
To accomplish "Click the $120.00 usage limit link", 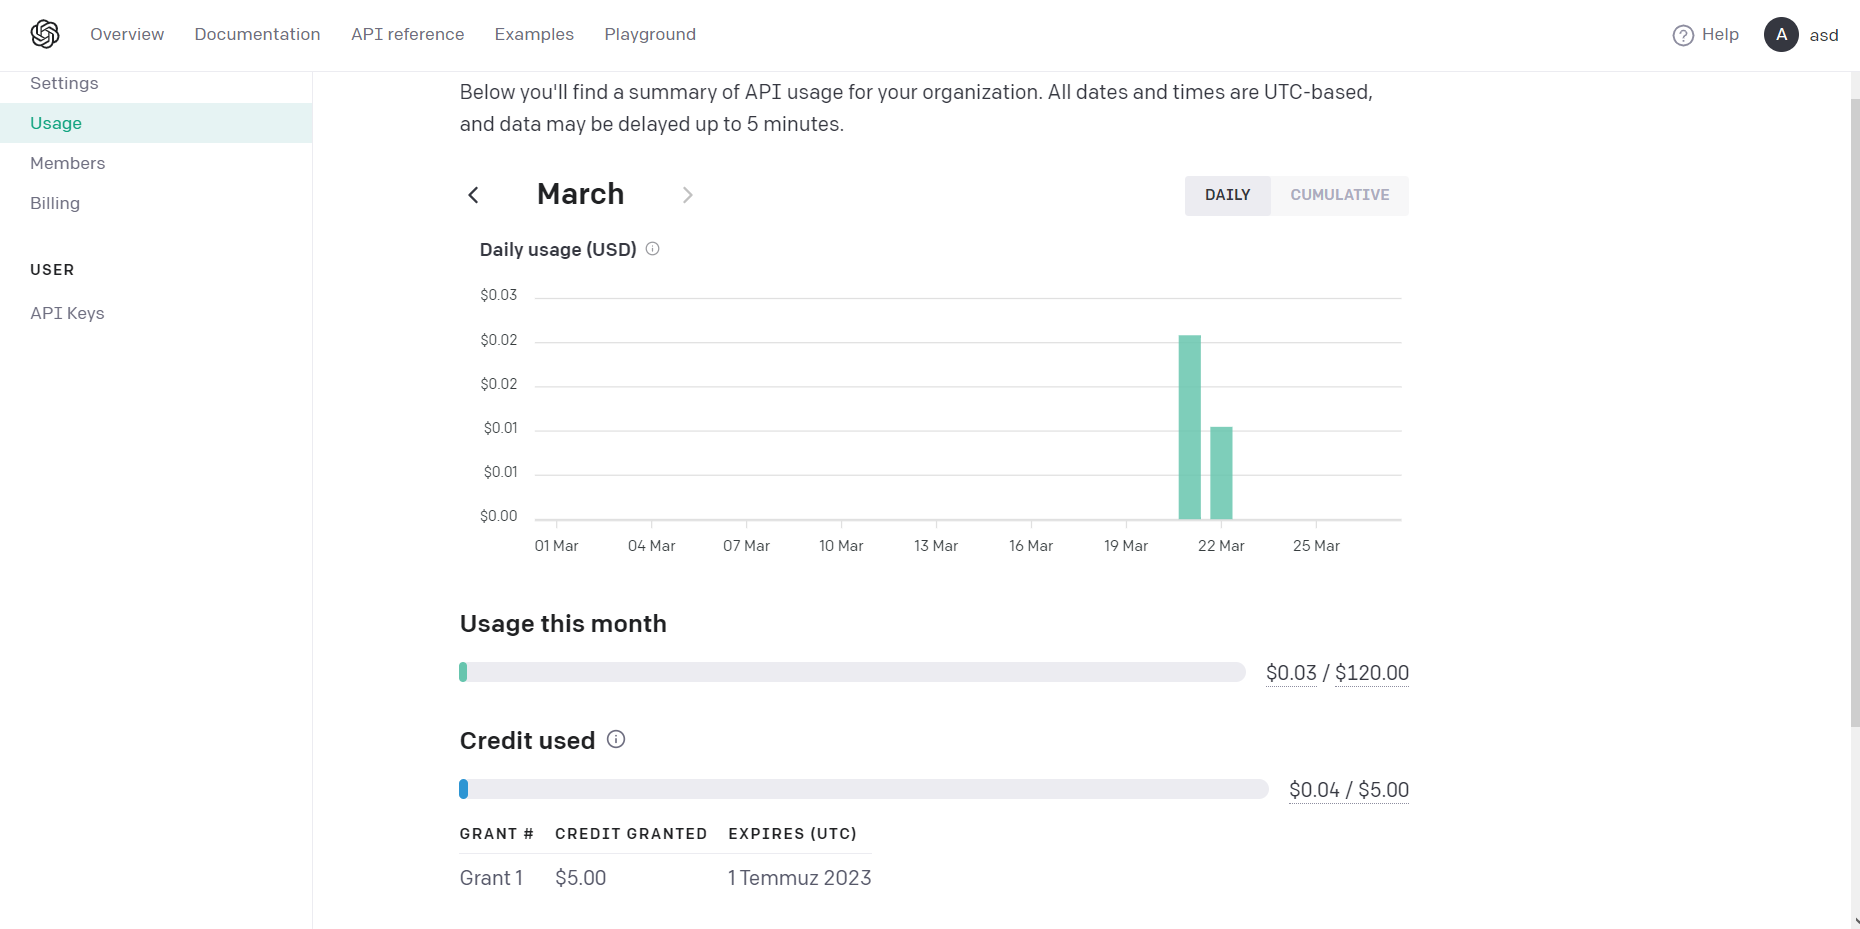I will 1372,673.
